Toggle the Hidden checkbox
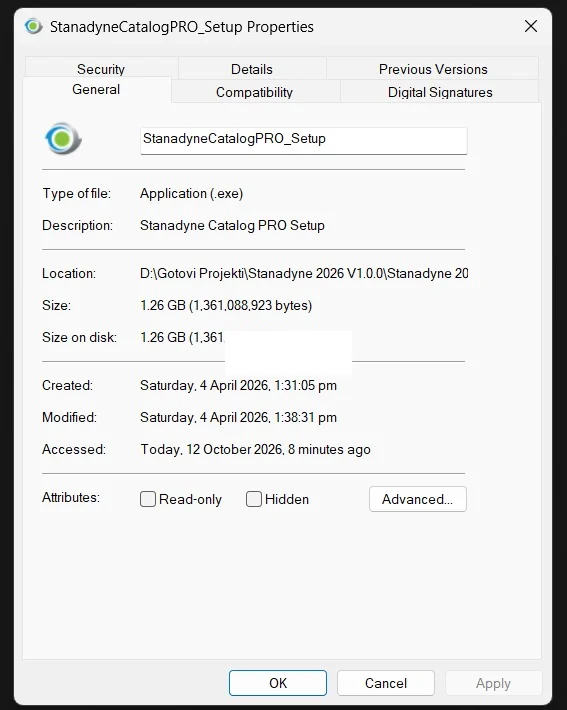Image resolution: width=567 pixels, height=710 pixels. coord(254,499)
